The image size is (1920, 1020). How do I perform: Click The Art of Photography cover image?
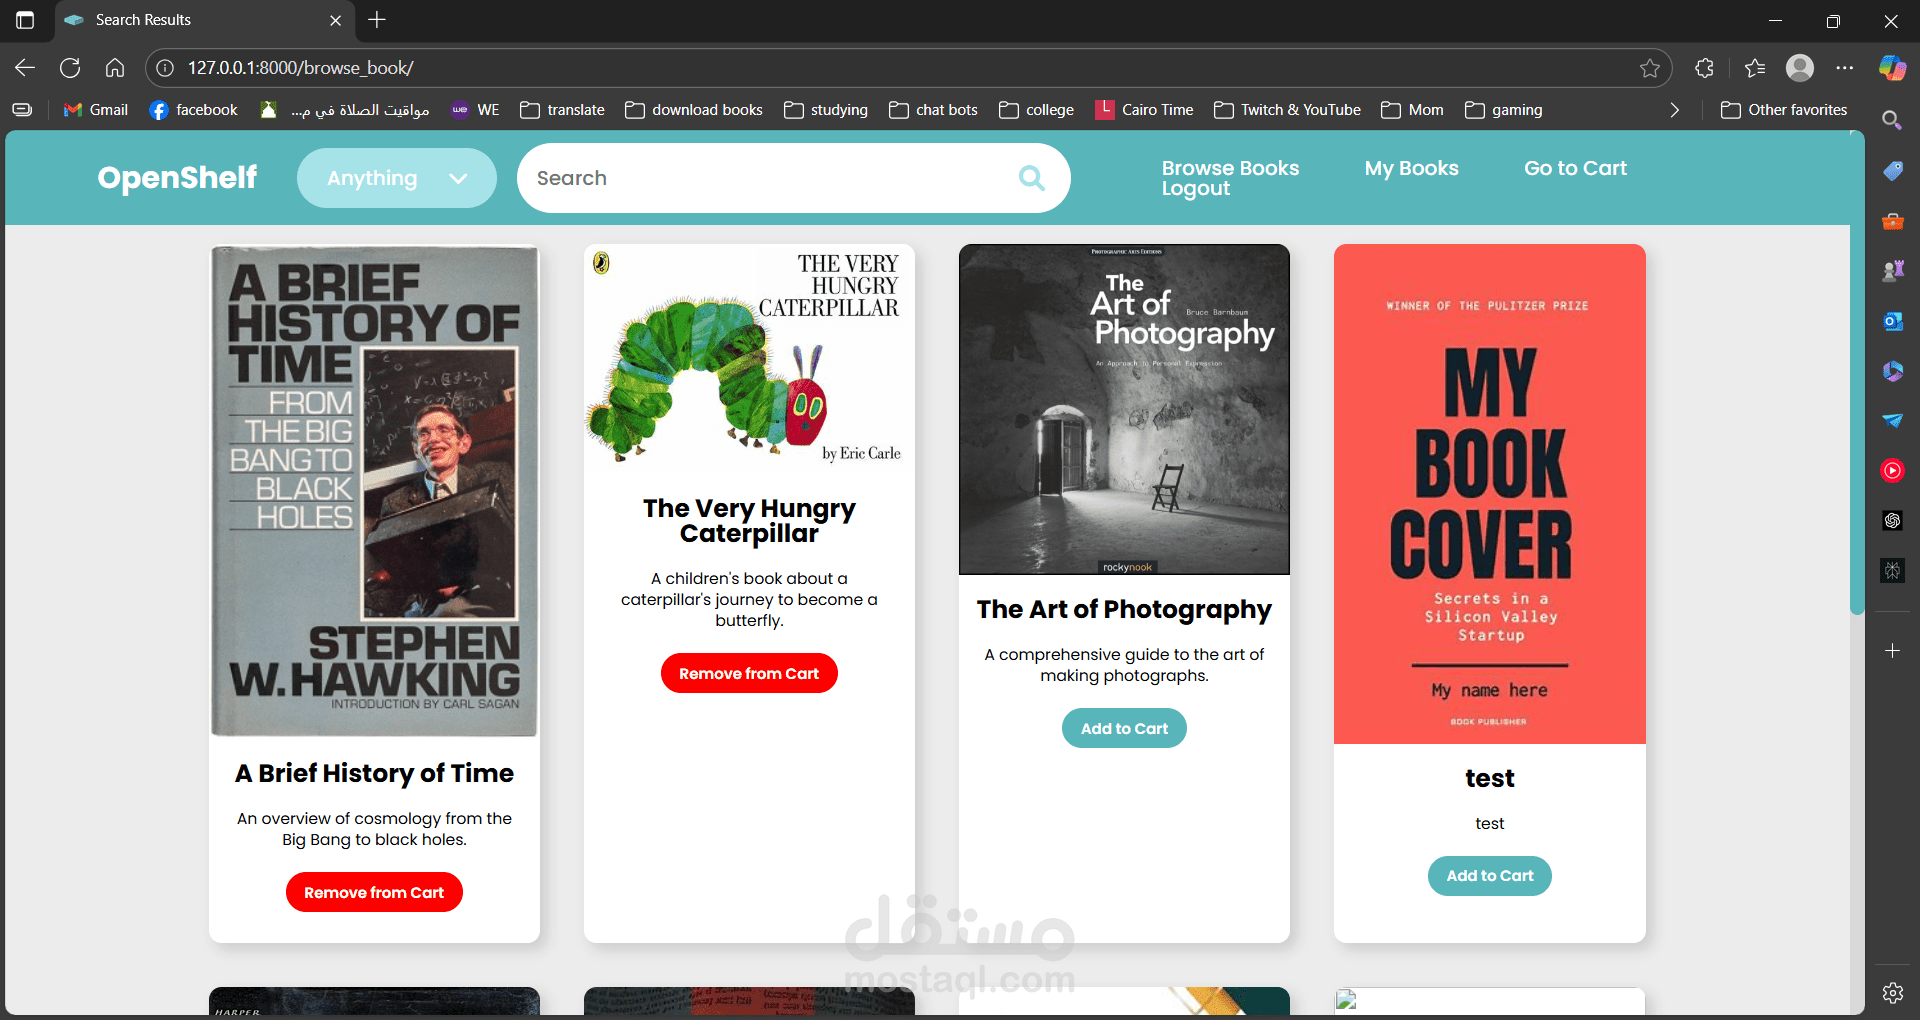point(1124,409)
